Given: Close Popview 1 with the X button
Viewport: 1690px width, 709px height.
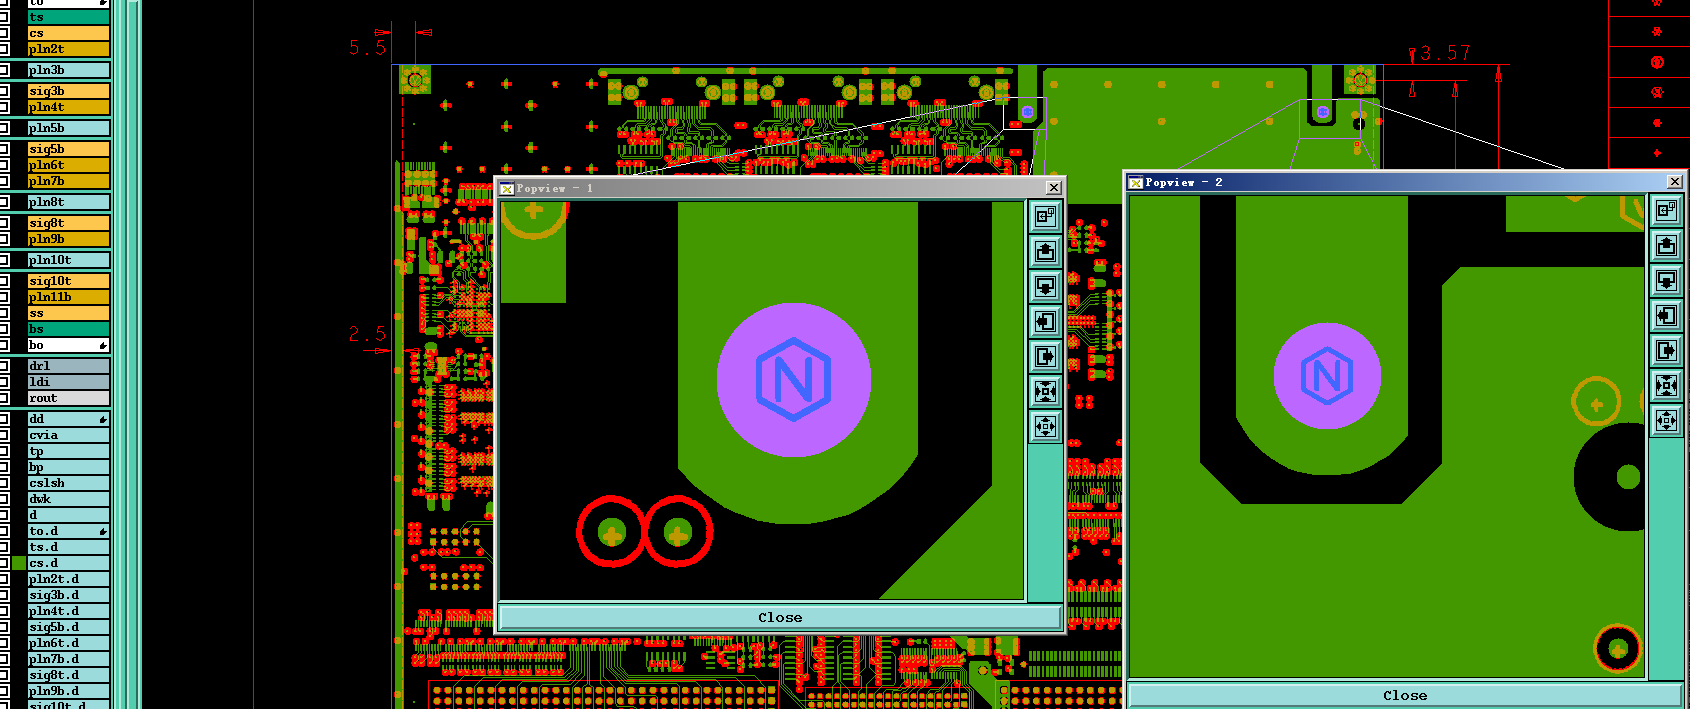Looking at the screenshot, I should [1053, 188].
